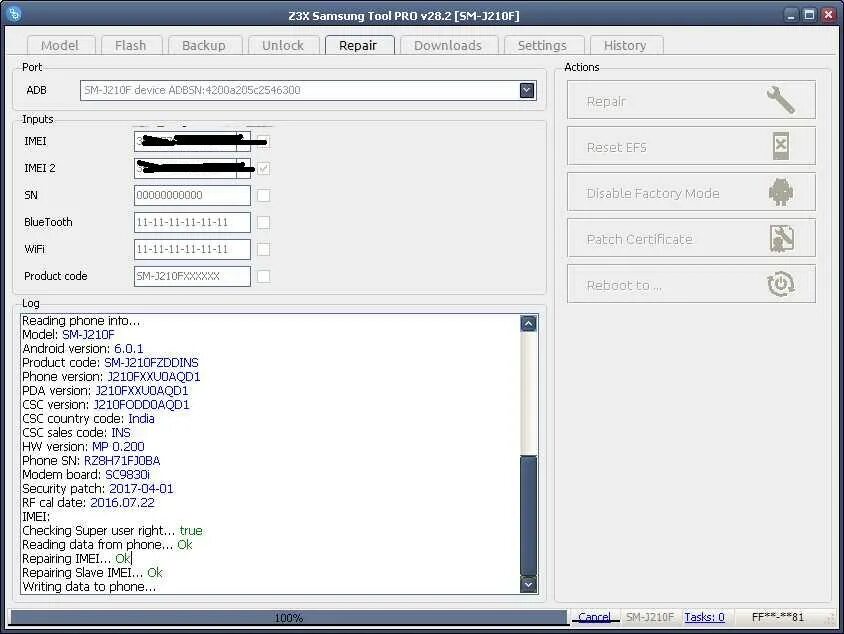Click the Cancel link in status bar
The height and width of the screenshot is (634, 844).
point(595,617)
